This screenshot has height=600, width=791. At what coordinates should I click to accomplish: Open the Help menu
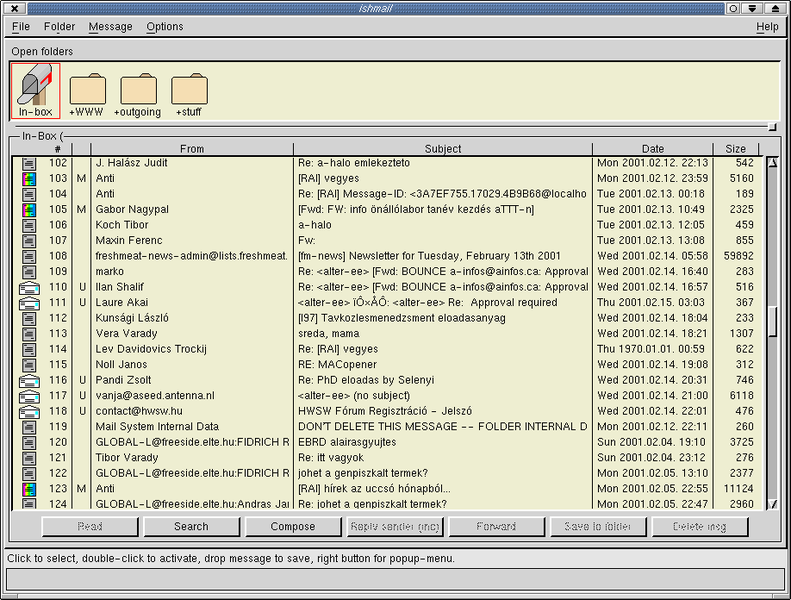pyautogui.click(x=767, y=27)
